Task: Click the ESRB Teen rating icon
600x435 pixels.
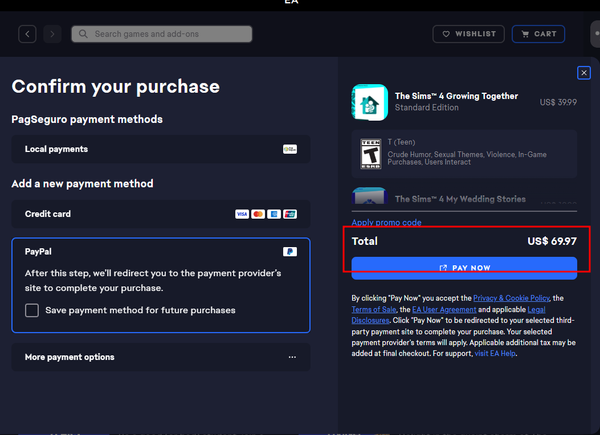Action: (370, 154)
